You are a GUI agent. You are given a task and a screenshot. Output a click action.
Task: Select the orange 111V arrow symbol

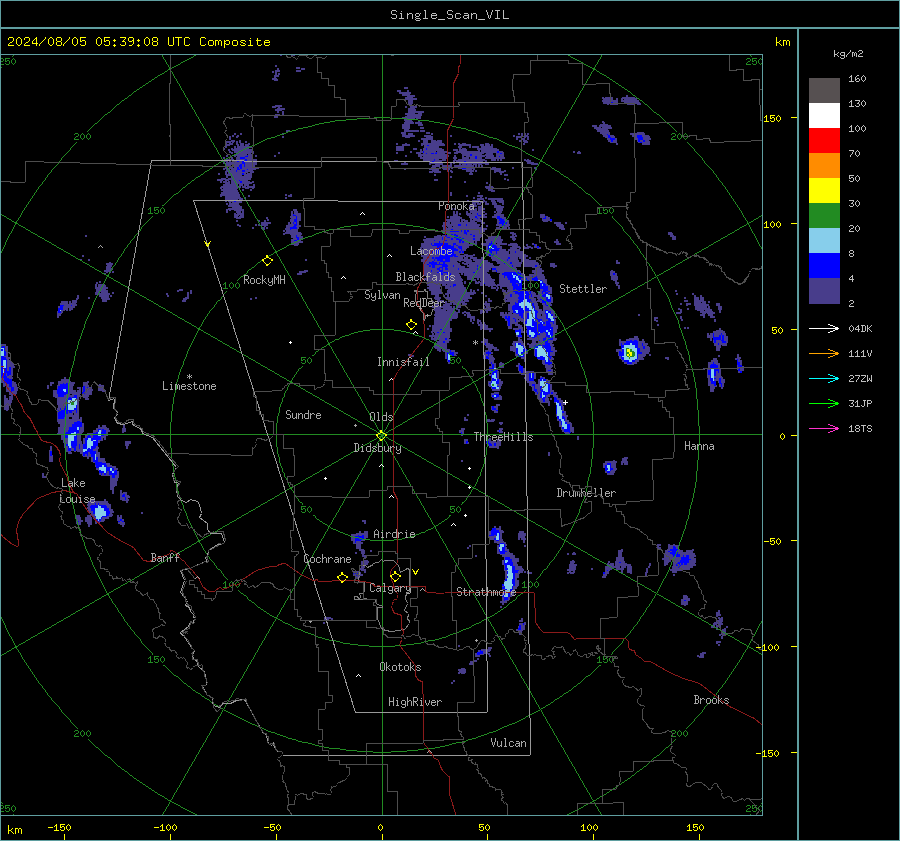[x=824, y=354]
